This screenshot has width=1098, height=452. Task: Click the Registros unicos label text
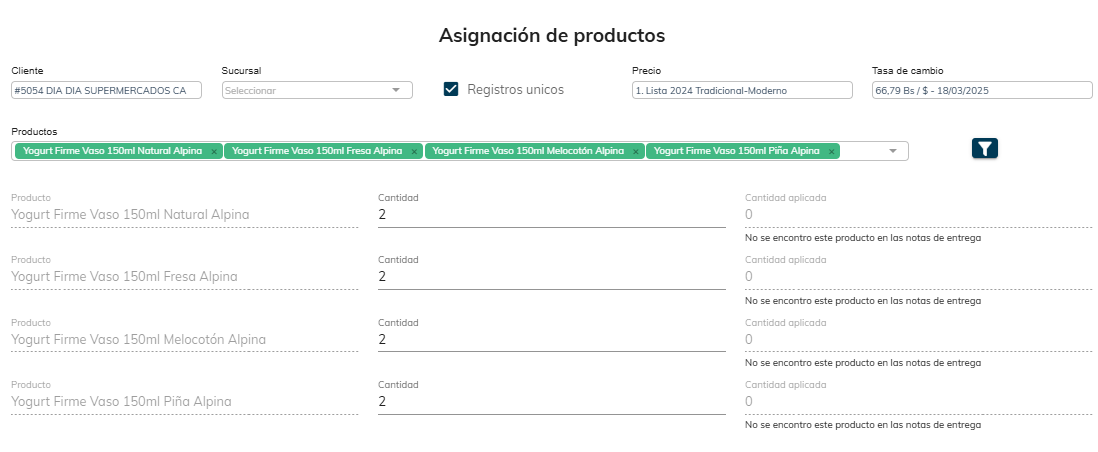515,89
